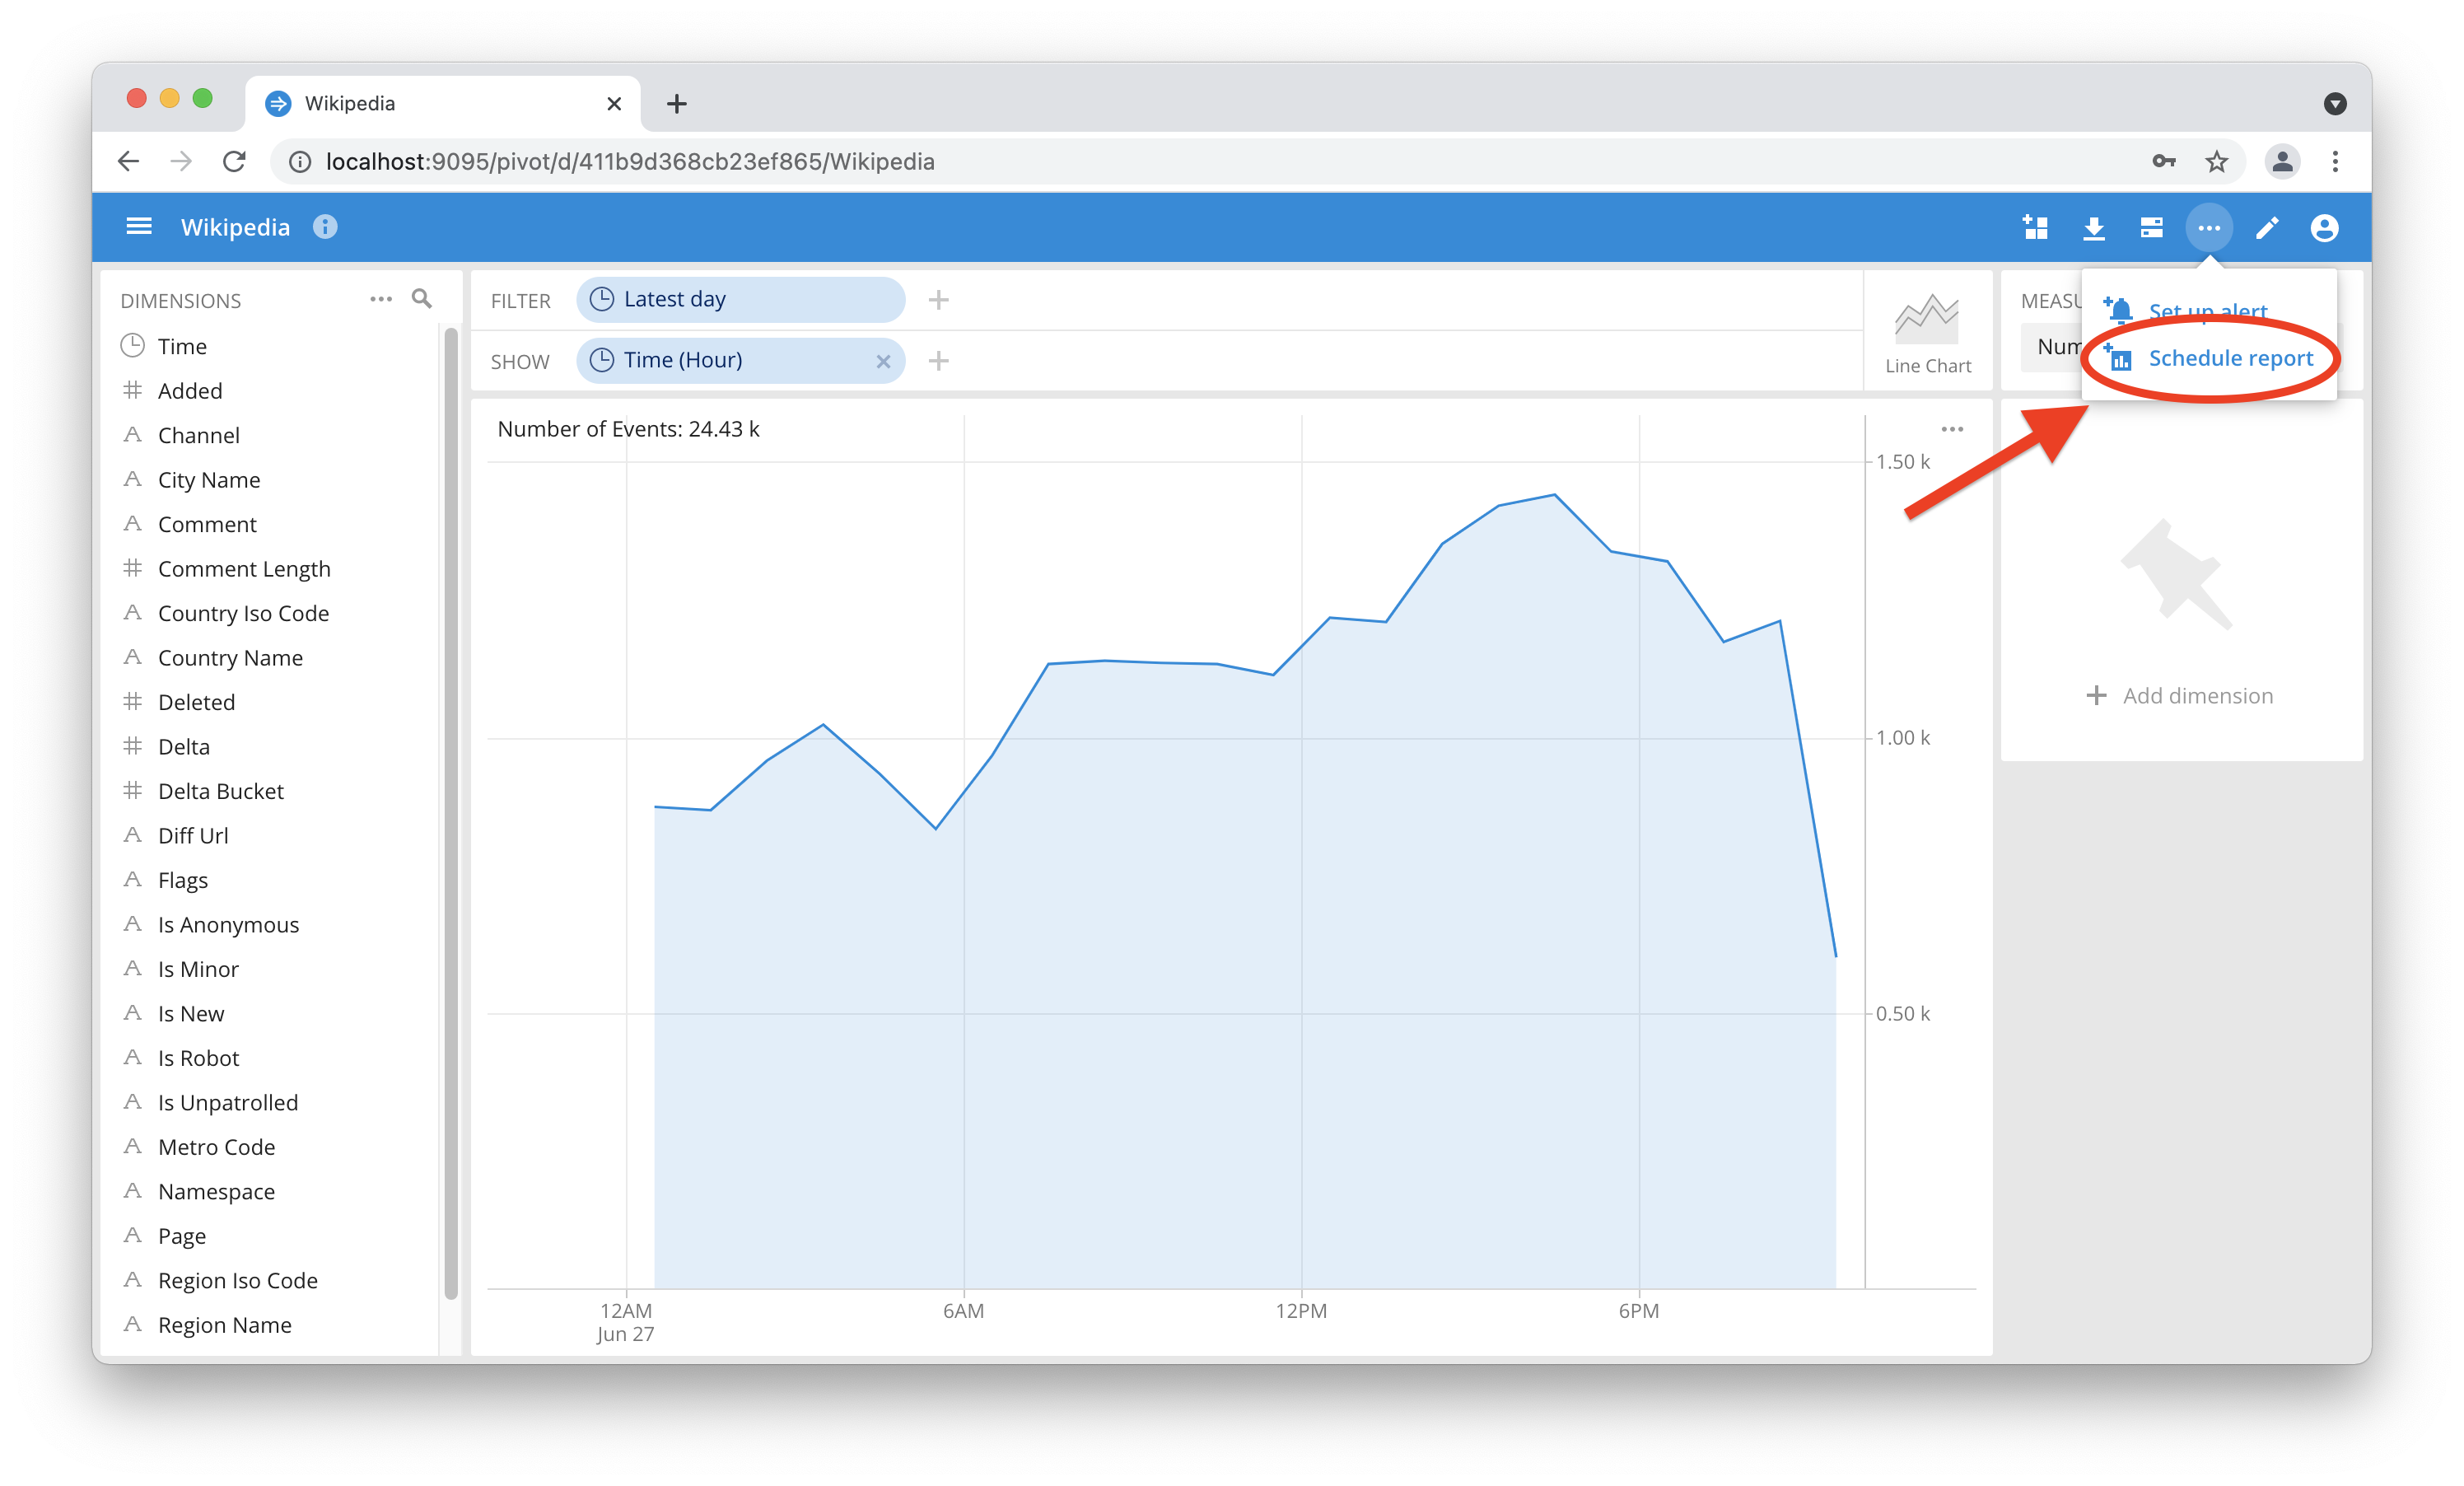Click the search icon in the Dimensions panel
The height and width of the screenshot is (1486, 2464).
pyautogui.click(x=421, y=298)
